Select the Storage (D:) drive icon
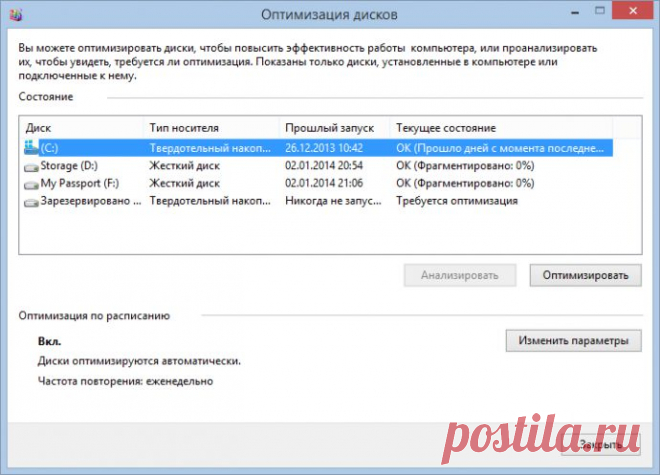 tap(31, 167)
